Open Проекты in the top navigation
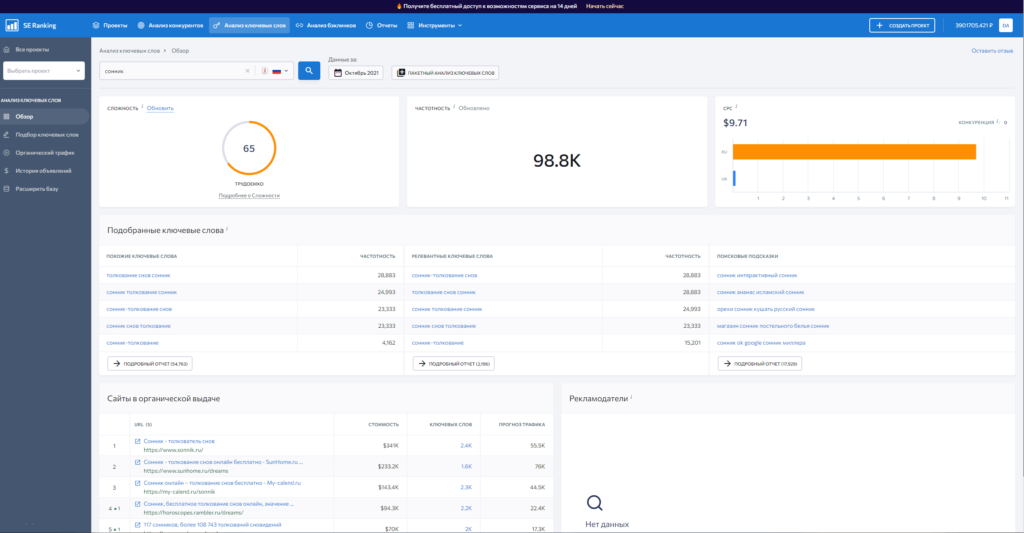 pyautogui.click(x=110, y=25)
